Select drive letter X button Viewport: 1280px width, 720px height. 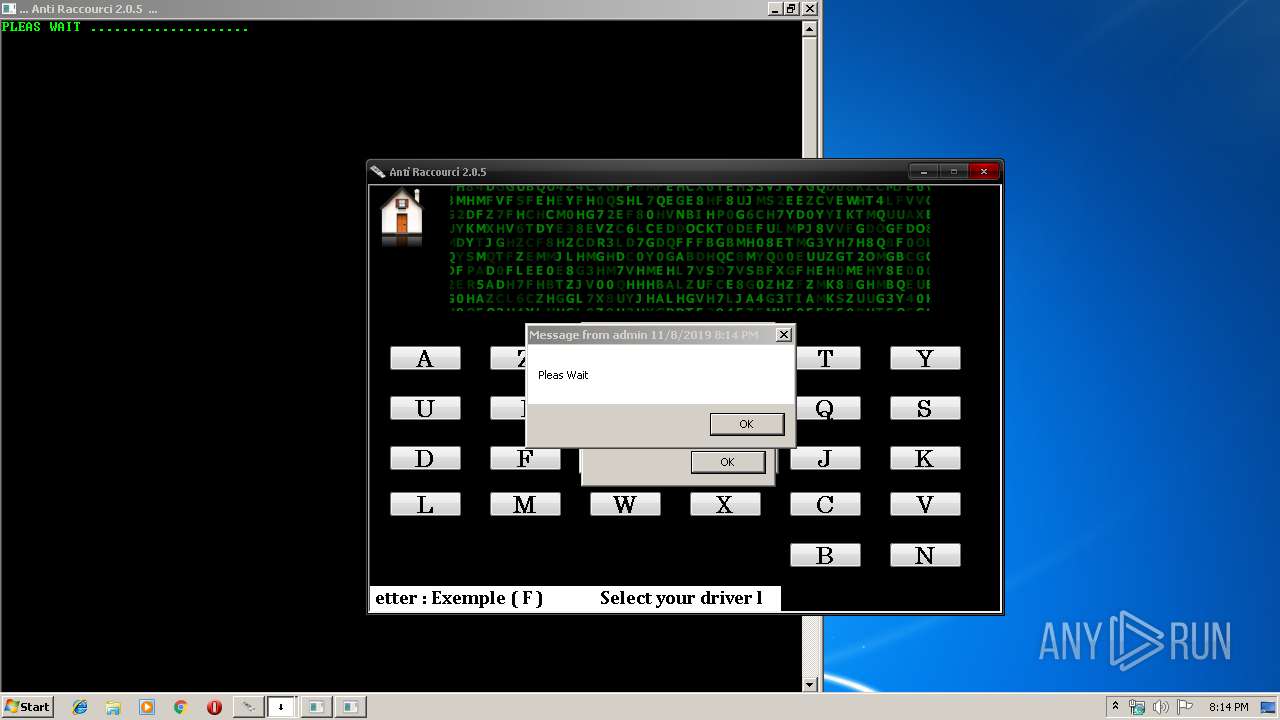[x=725, y=504]
